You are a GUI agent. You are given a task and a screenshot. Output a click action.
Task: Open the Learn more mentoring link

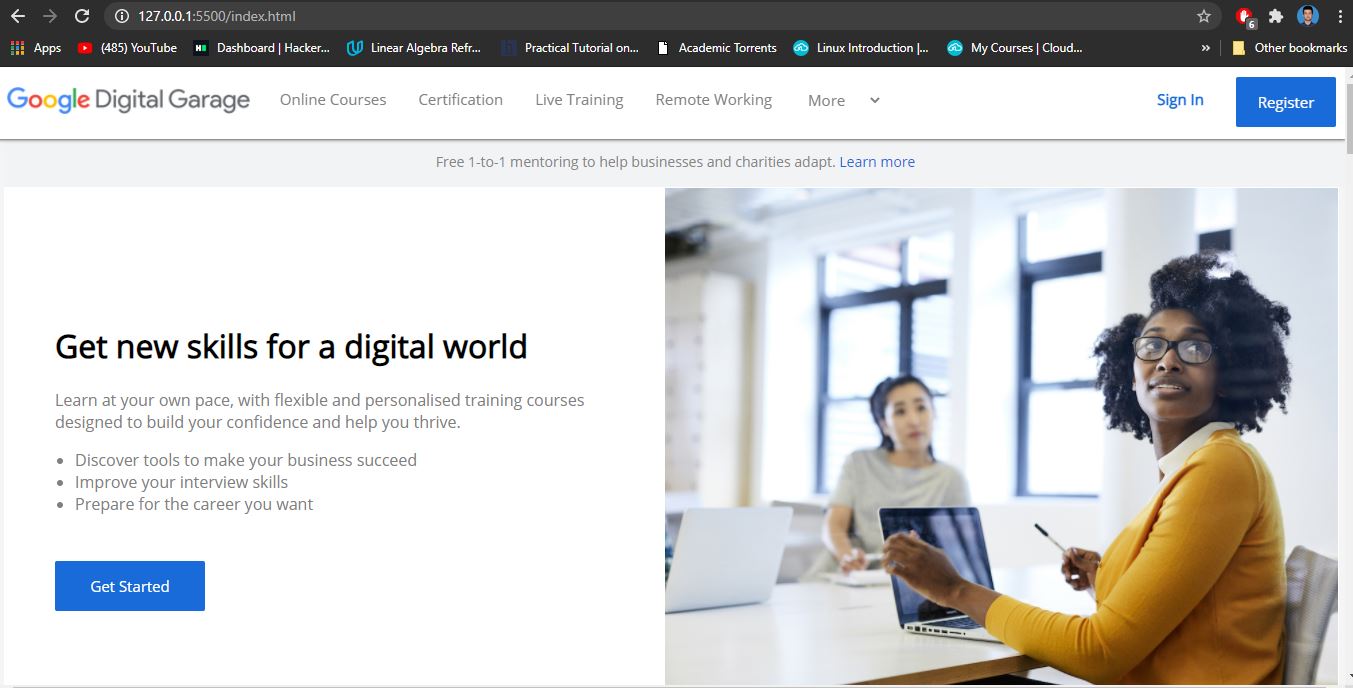click(x=877, y=161)
